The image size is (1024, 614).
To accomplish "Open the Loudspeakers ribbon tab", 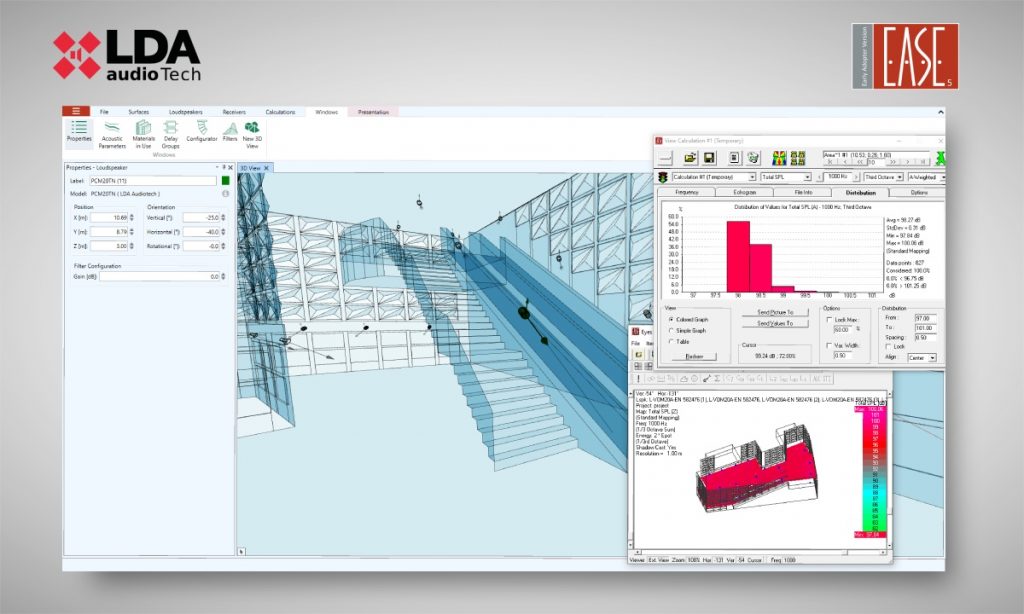I will [x=185, y=112].
